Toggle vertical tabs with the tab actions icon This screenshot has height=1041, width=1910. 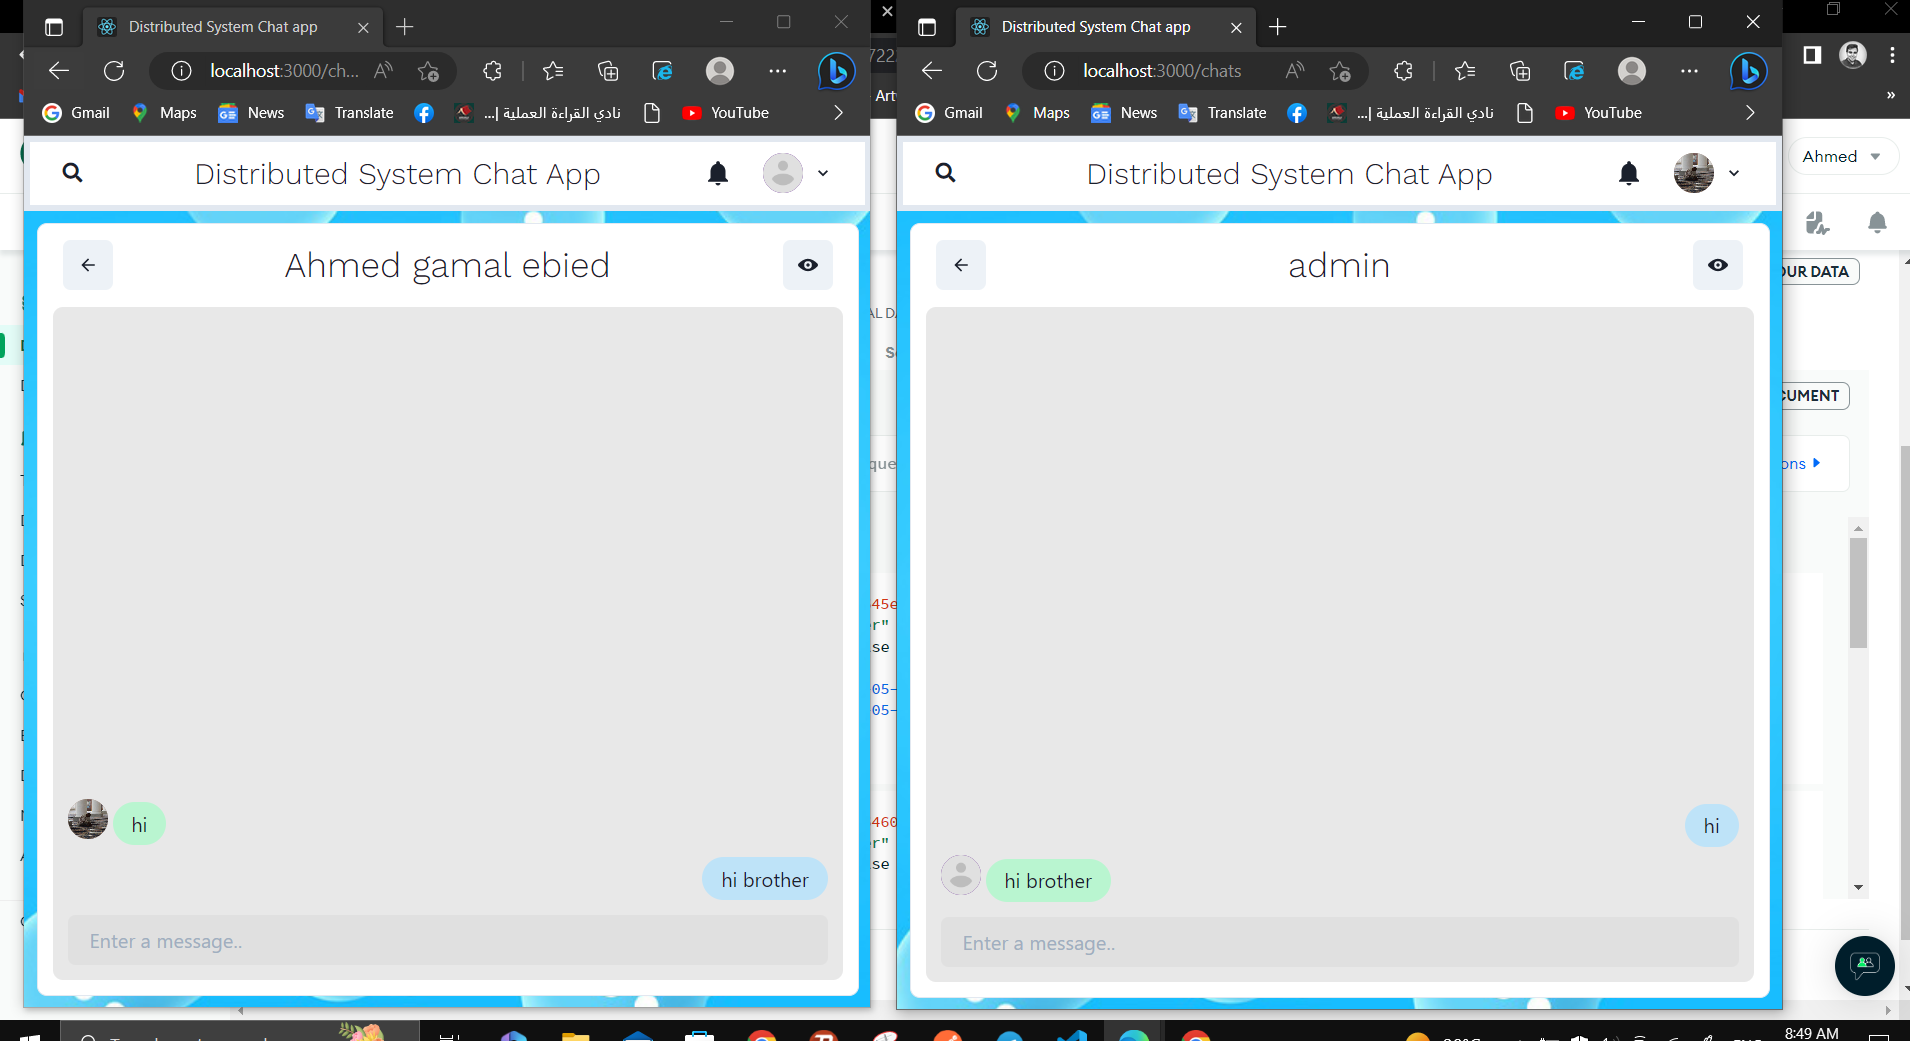coord(926,27)
